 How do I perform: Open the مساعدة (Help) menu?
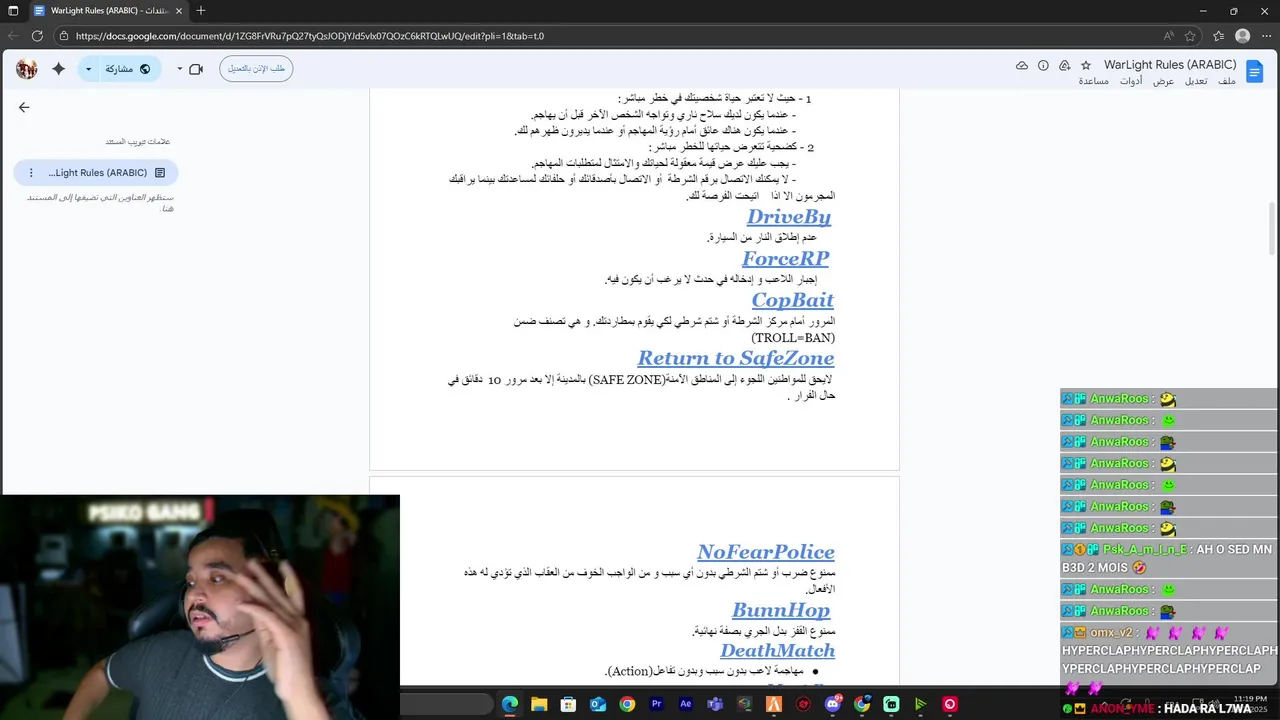(x=1093, y=81)
